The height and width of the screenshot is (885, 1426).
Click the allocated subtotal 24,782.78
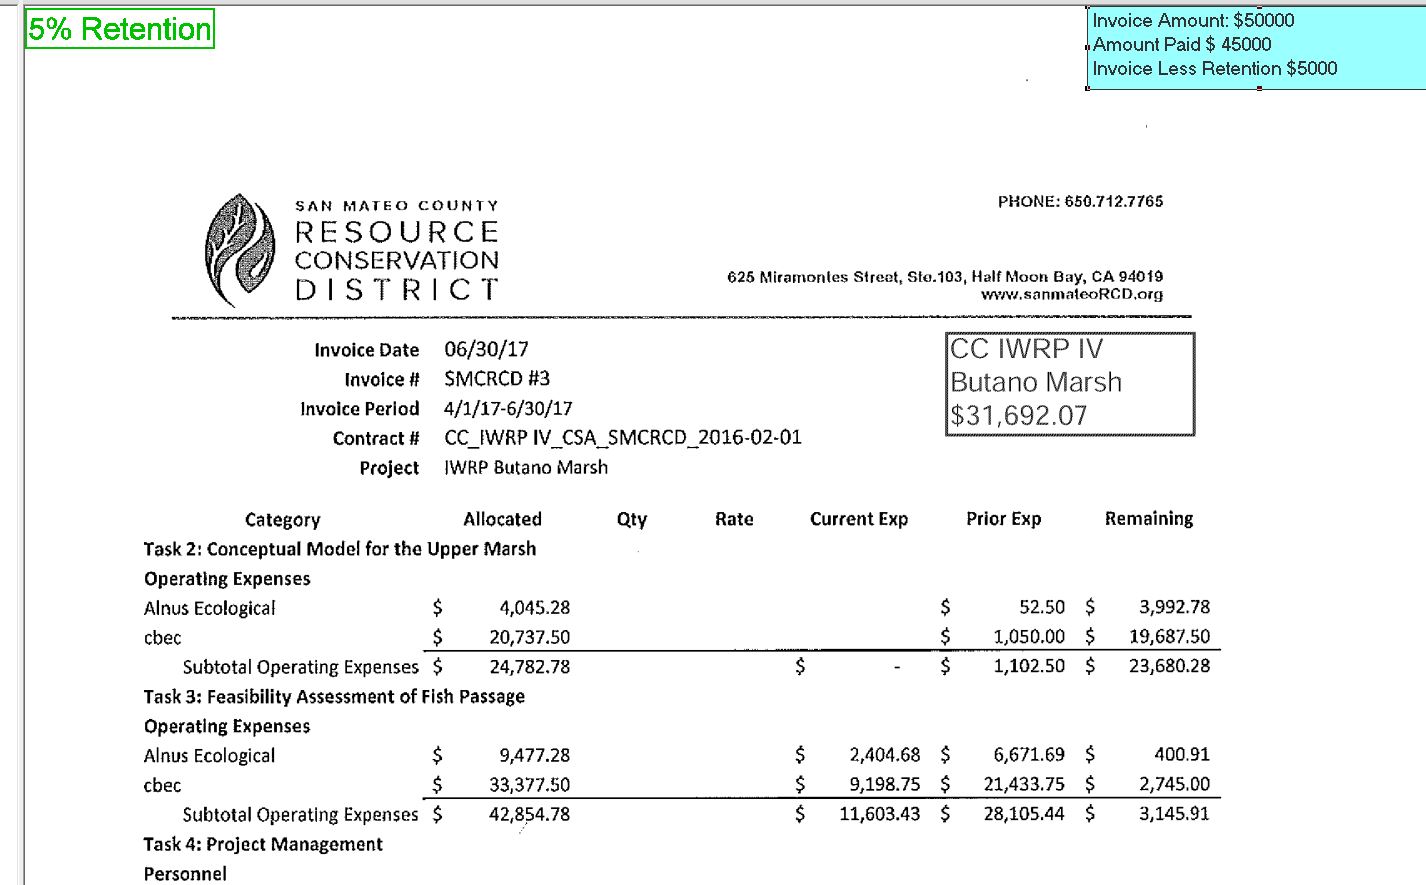pyautogui.click(x=529, y=667)
